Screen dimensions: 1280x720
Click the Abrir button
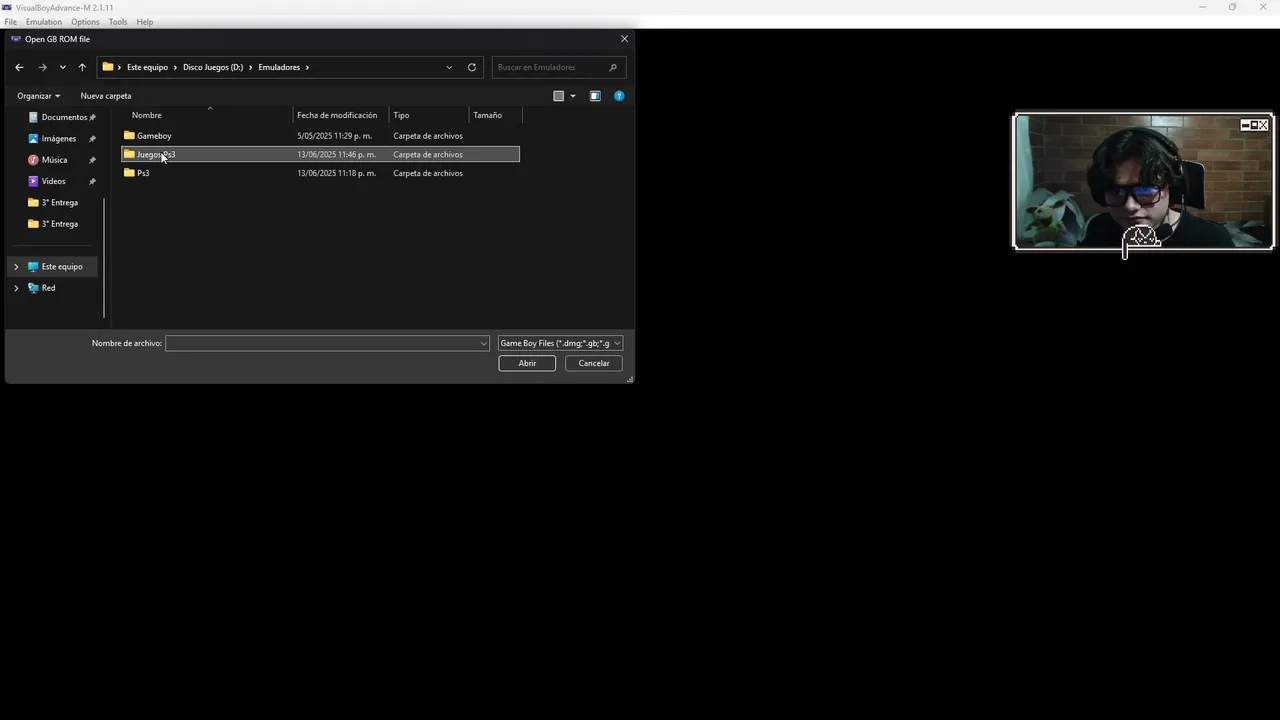tap(527, 363)
